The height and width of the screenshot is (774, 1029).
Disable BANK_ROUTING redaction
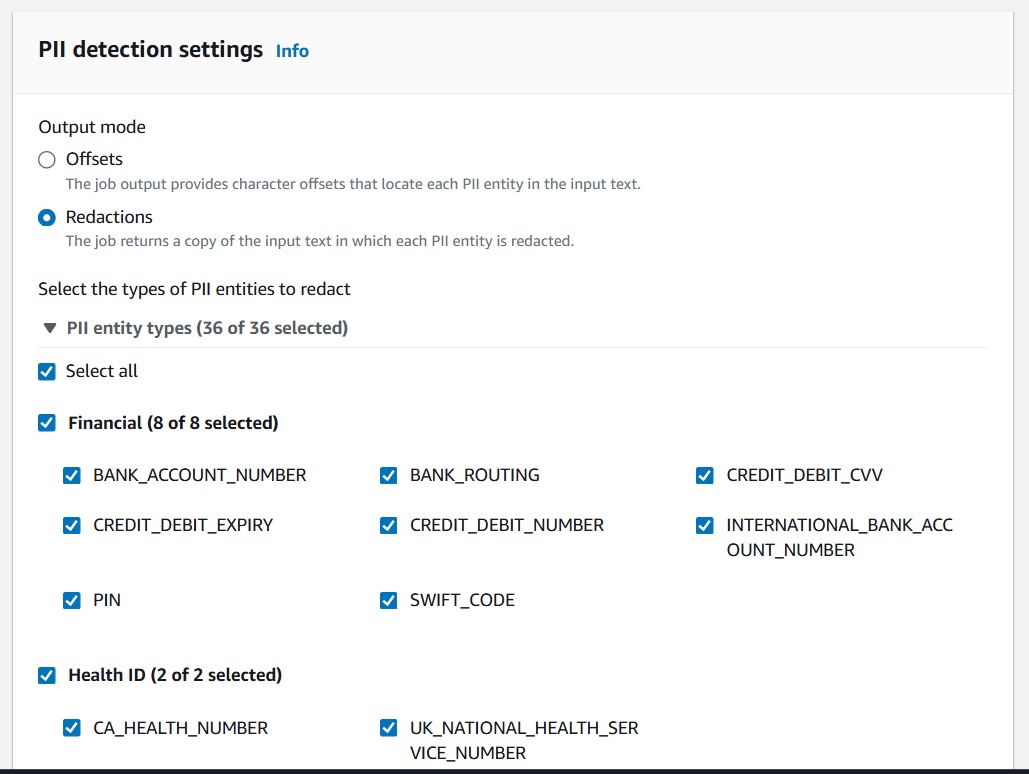click(388, 475)
